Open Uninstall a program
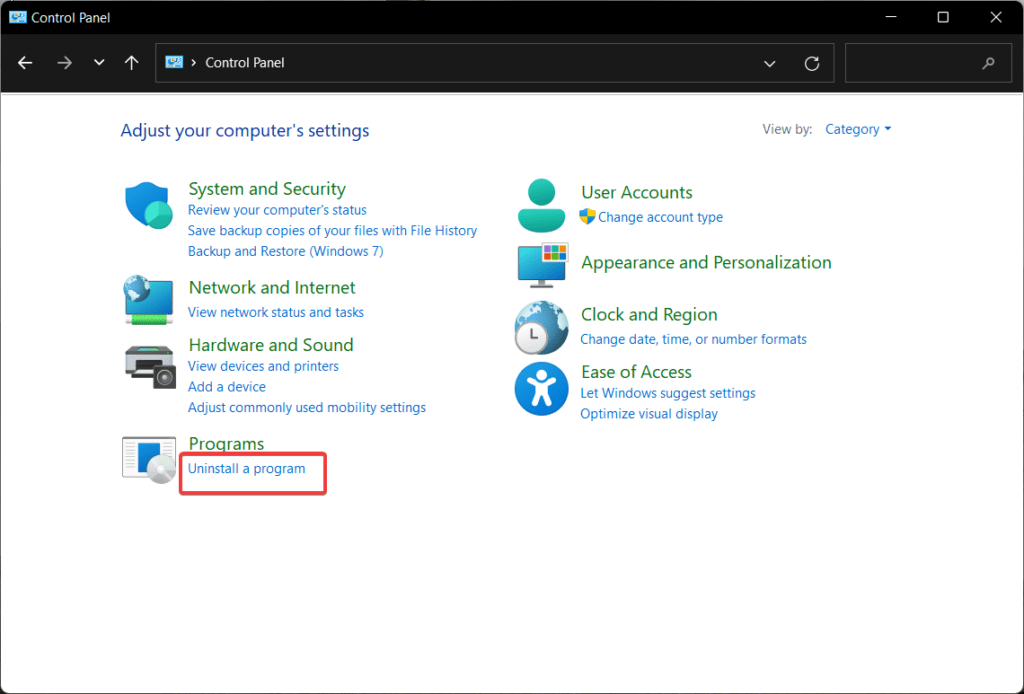 [247, 468]
